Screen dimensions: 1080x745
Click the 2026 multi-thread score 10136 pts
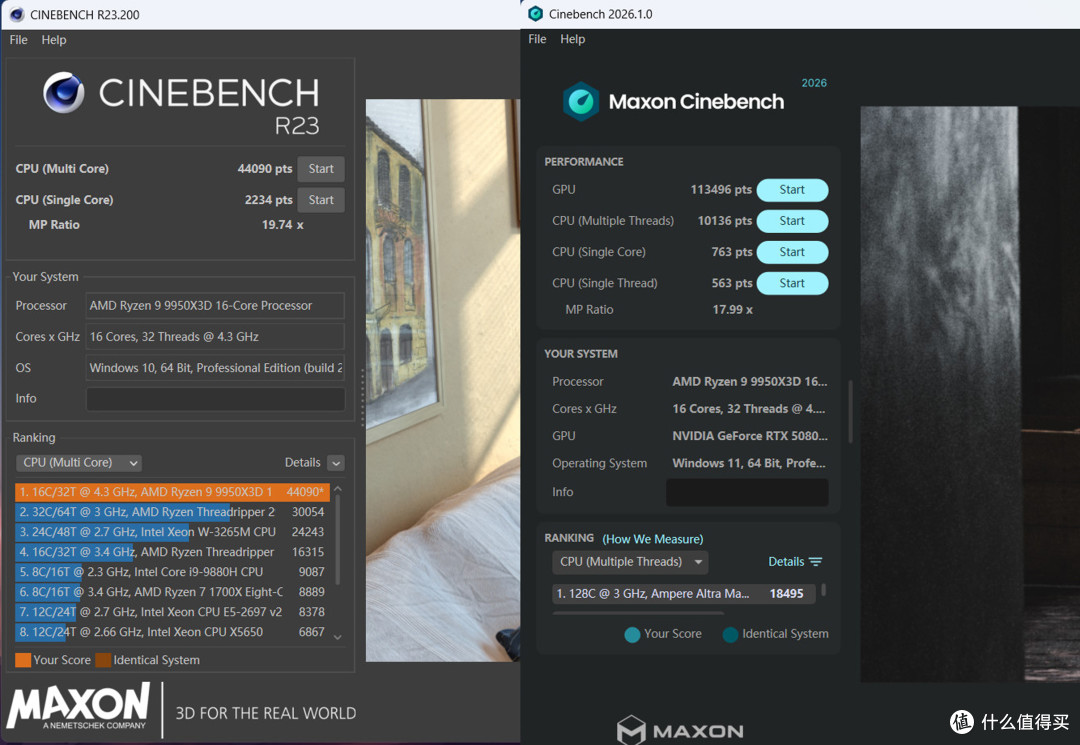(725, 220)
